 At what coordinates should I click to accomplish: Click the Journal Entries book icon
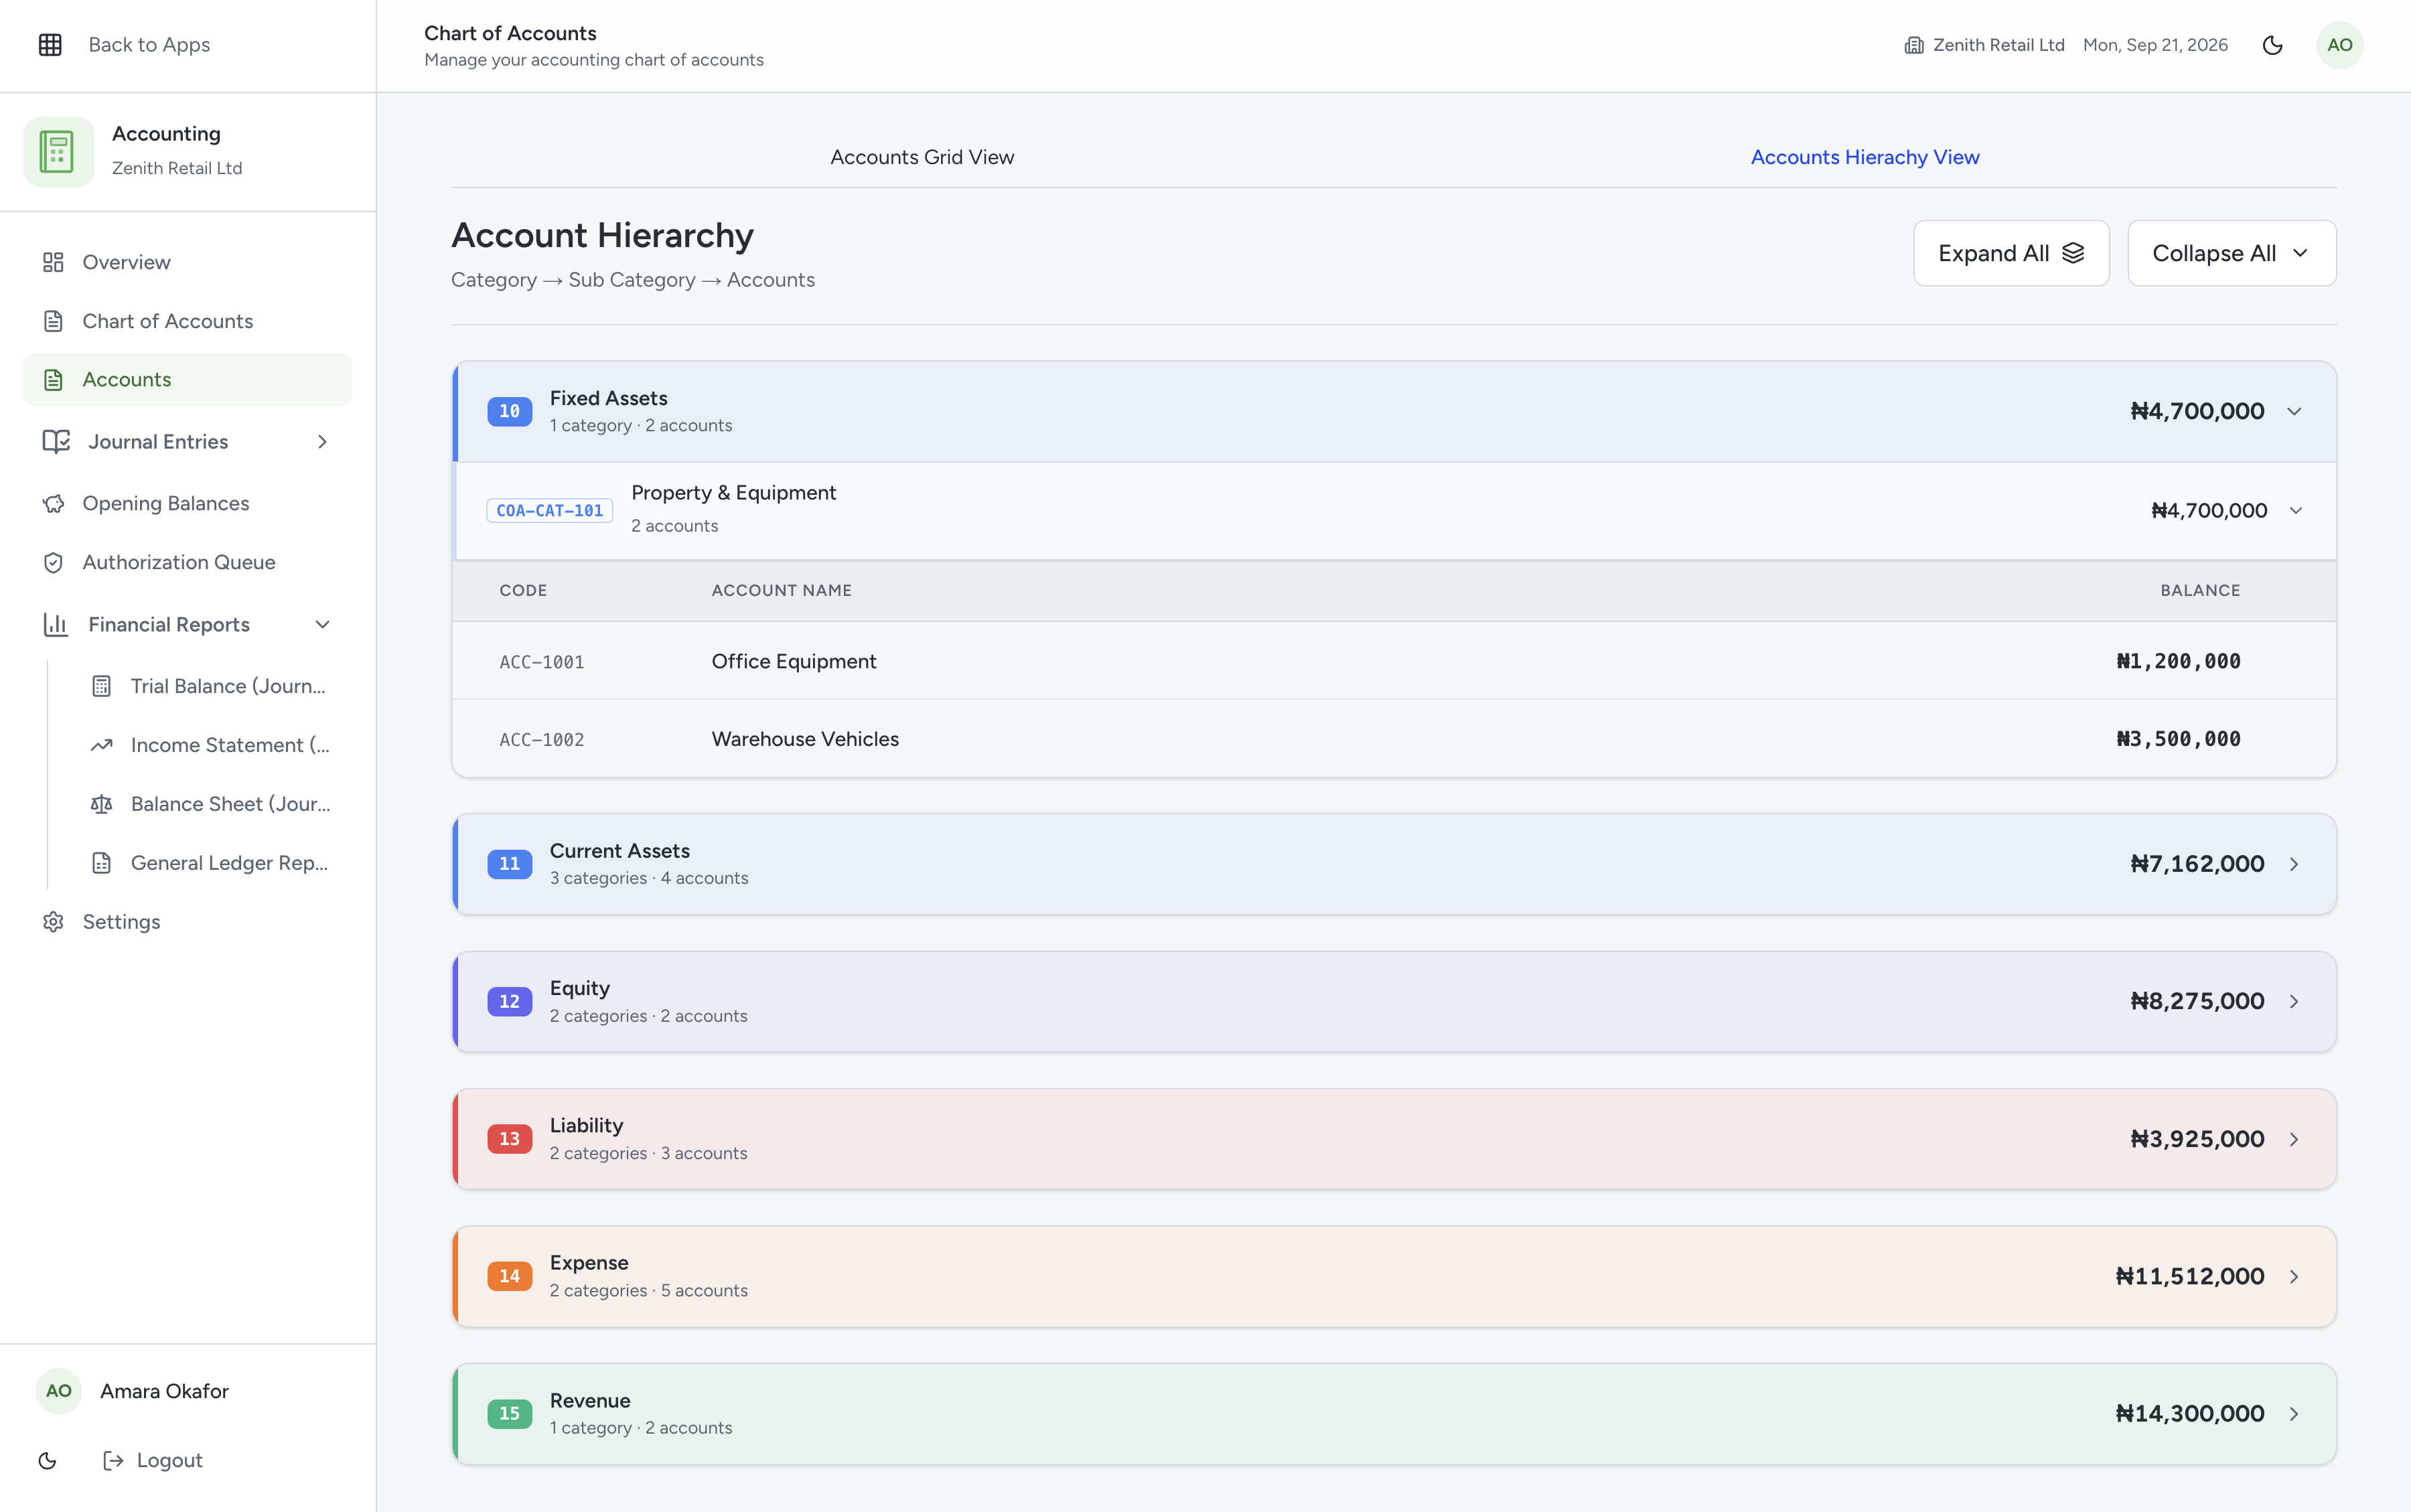coord(56,441)
